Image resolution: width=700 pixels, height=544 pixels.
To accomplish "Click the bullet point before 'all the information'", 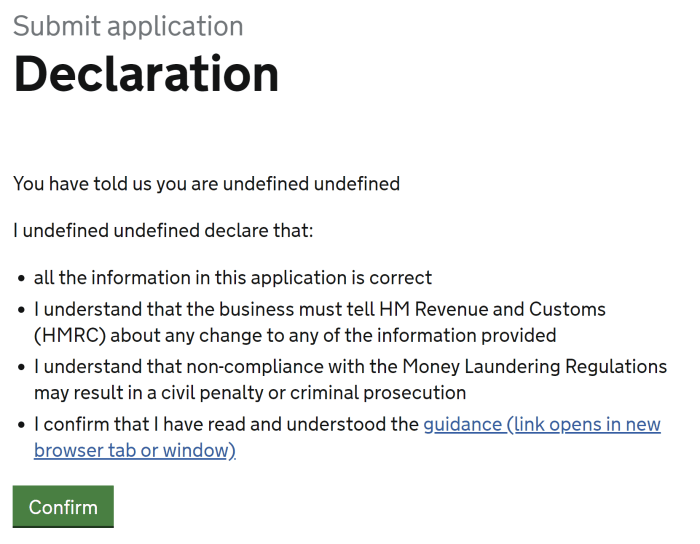I will click(21, 278).
